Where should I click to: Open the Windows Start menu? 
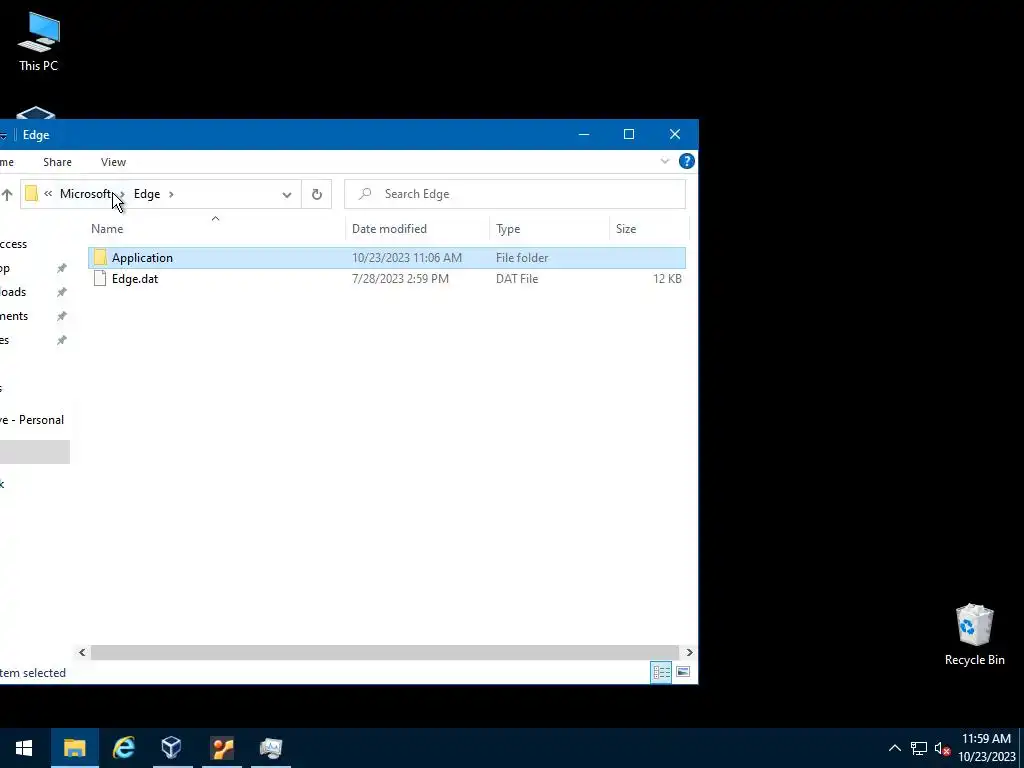(x=24, y=748)
